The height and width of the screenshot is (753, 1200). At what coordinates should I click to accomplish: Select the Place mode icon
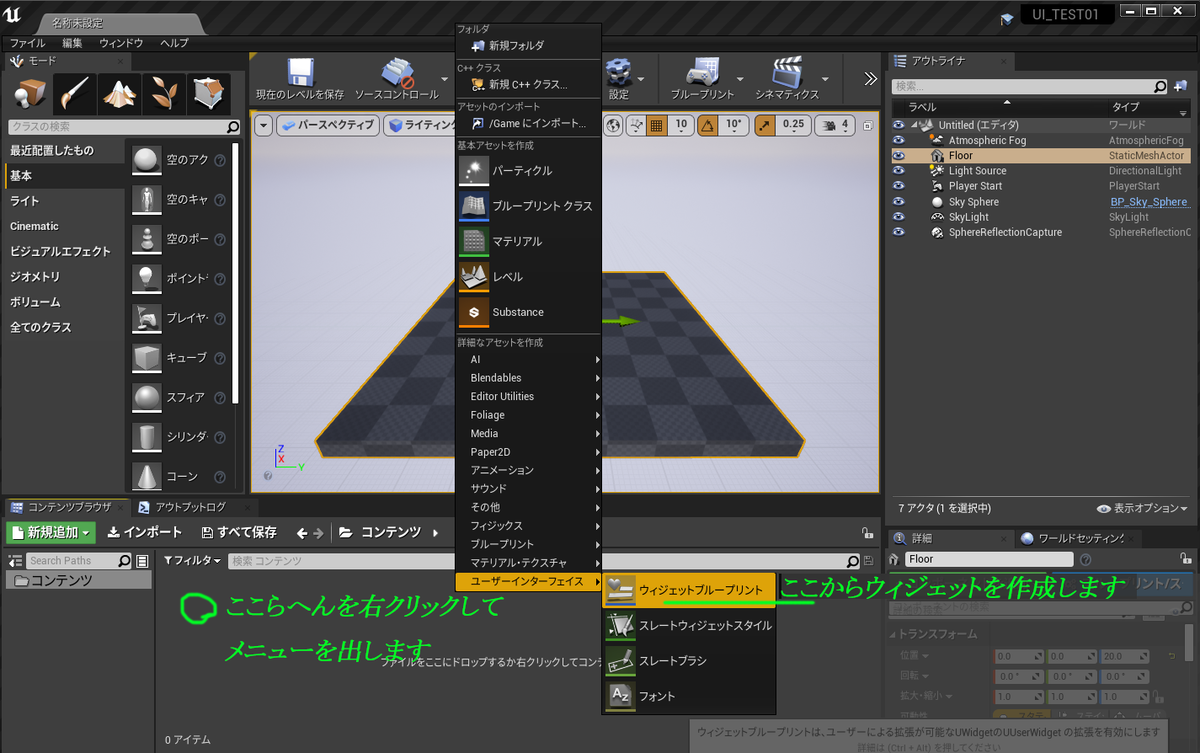click(29, 94)
